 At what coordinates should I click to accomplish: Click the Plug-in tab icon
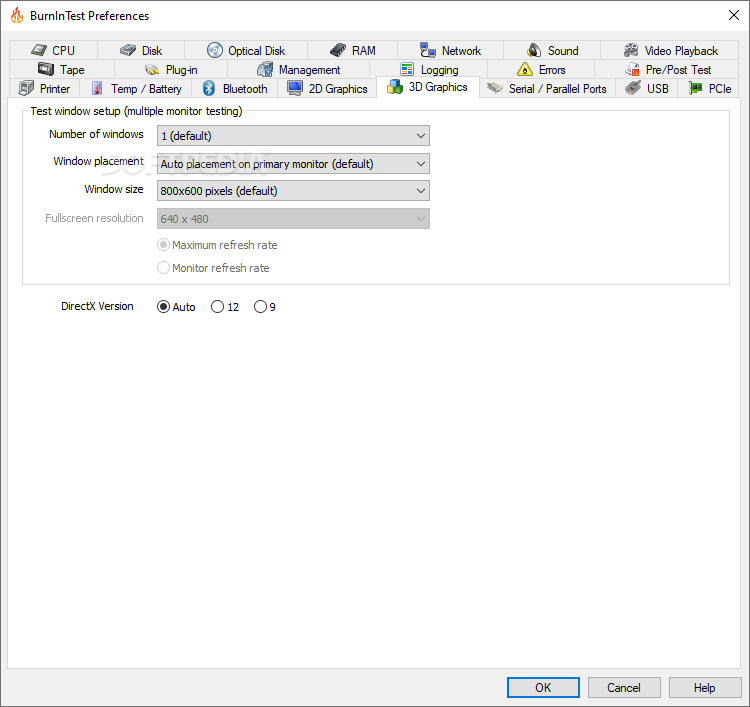(x=152, y=70)
